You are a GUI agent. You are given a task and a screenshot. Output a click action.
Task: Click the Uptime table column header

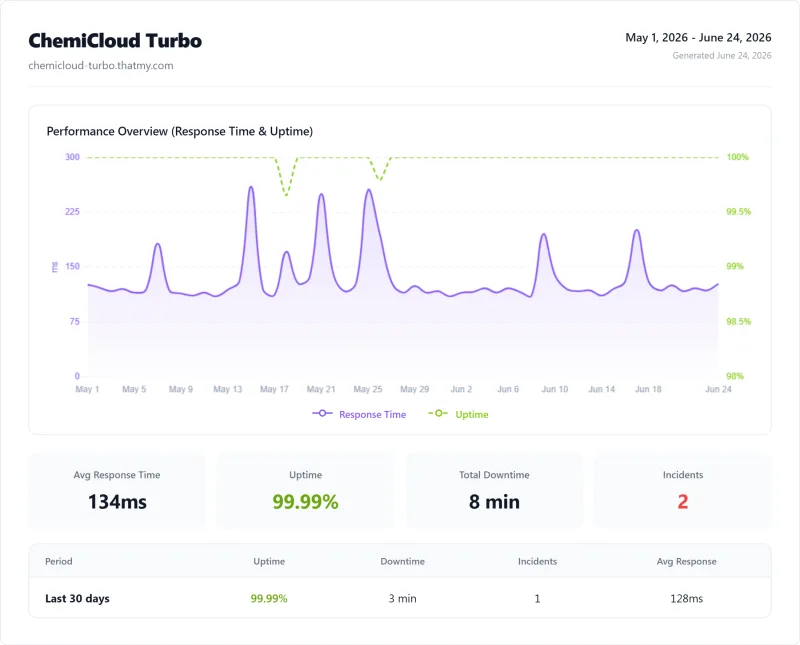[x=269, y=561]
